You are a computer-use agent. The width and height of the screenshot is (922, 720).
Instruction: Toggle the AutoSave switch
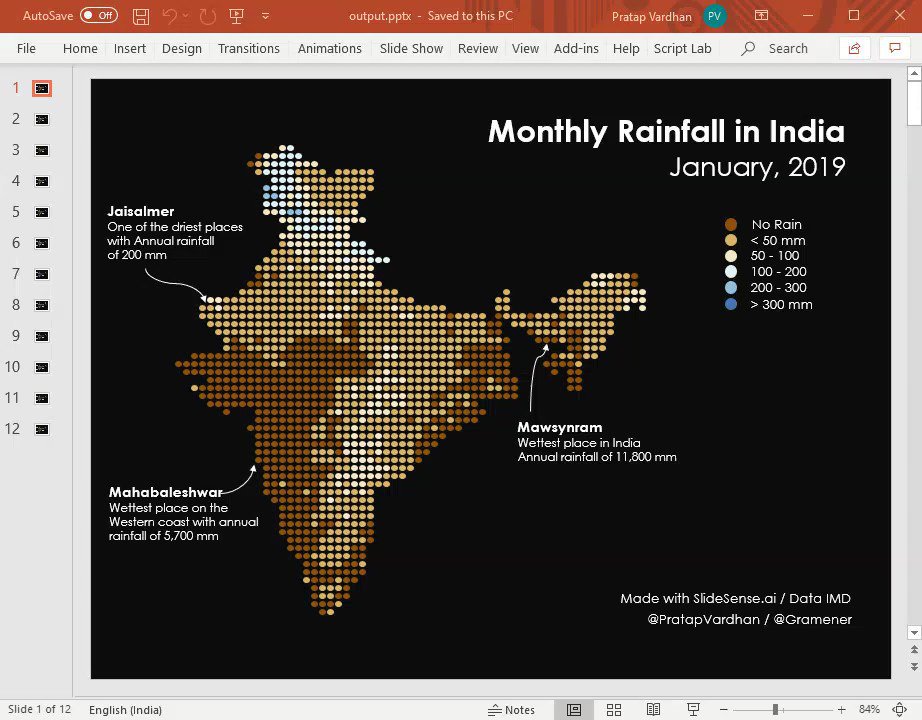pos(98,16)
